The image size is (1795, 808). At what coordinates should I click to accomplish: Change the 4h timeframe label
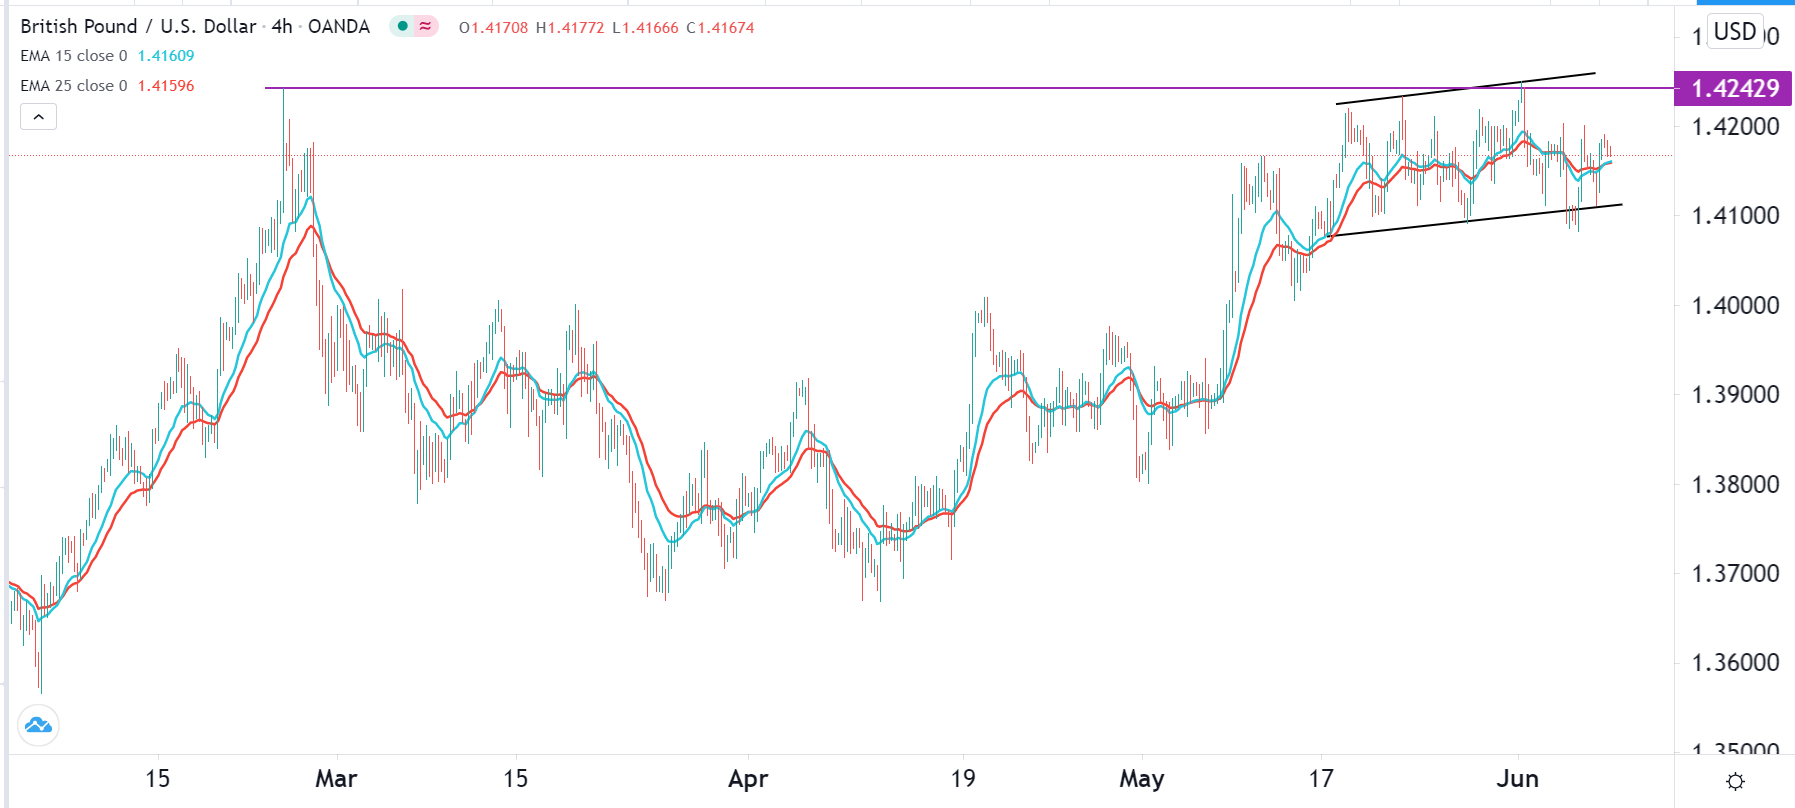pyautogui.click(x=282, y=26)
